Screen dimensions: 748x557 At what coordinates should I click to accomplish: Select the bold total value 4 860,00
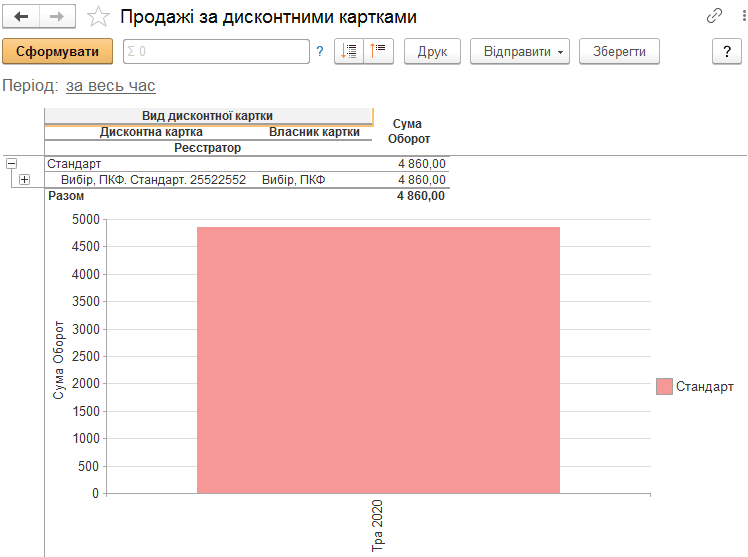[x=421, y=196]
